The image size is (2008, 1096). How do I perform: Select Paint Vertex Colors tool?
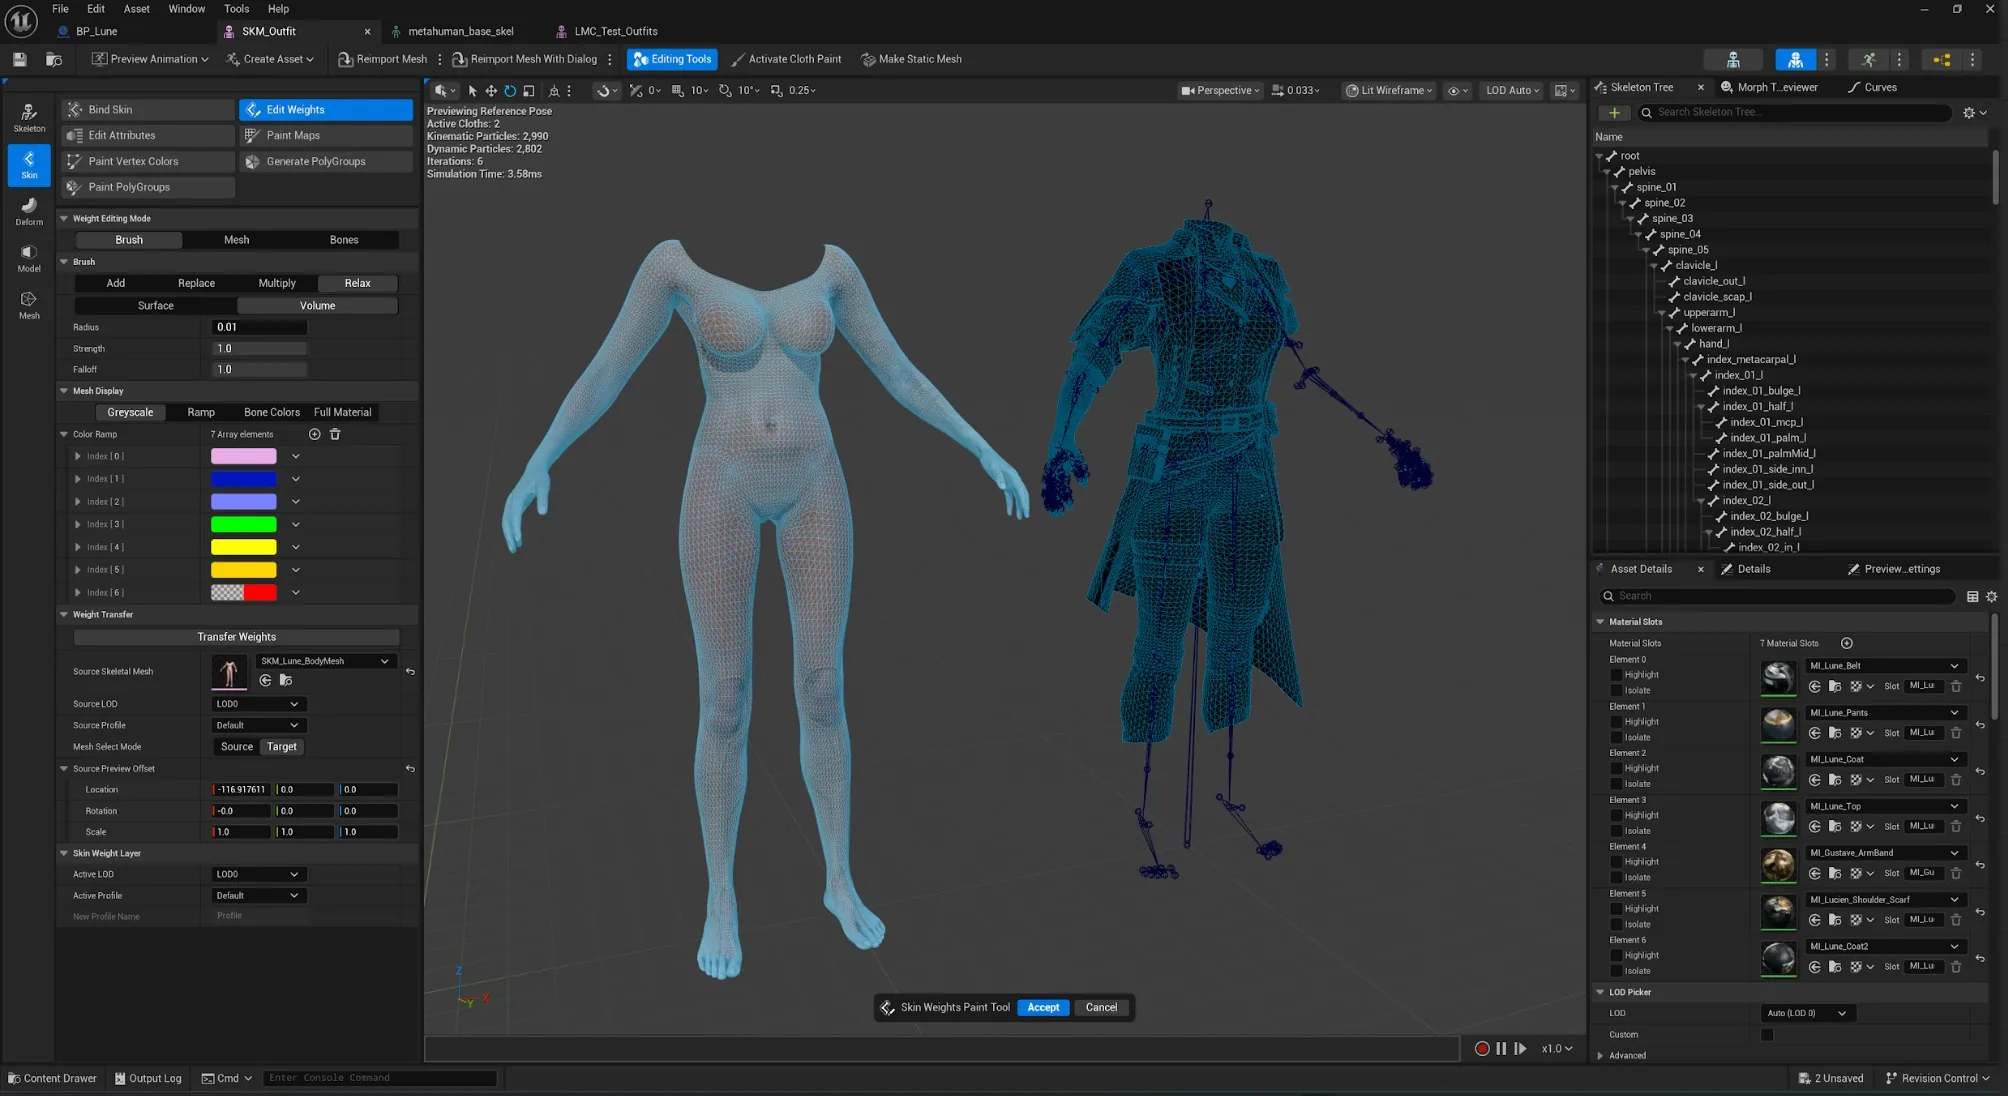tap(148, 161)
